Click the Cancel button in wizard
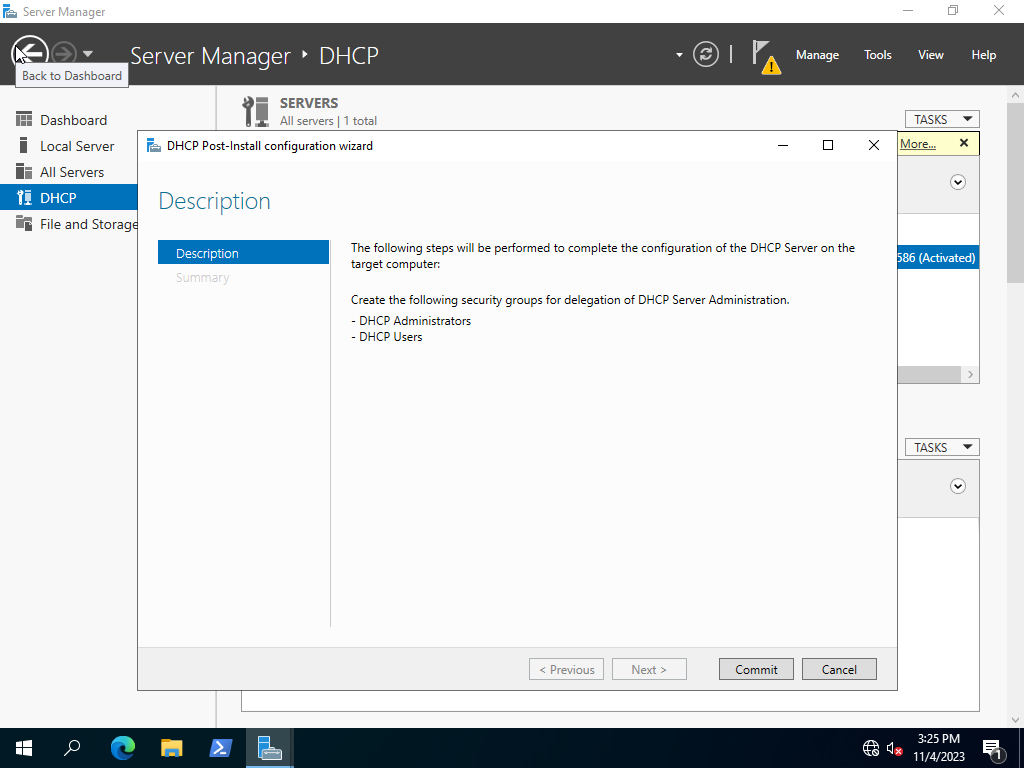This screenshot has height=768, width=1024. coord(839,669)
